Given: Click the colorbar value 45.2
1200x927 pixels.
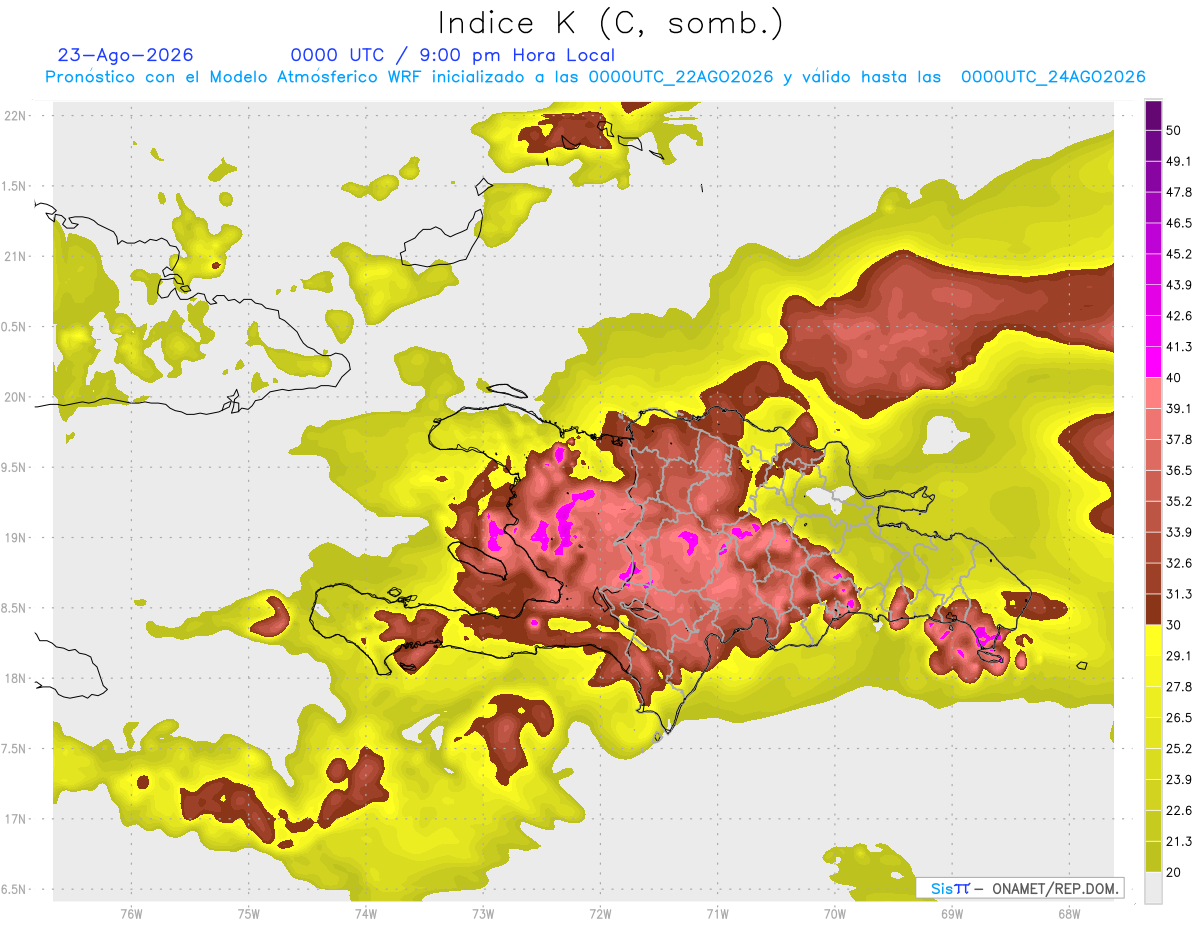Looking at the screenshot, I should (1178, 254).
